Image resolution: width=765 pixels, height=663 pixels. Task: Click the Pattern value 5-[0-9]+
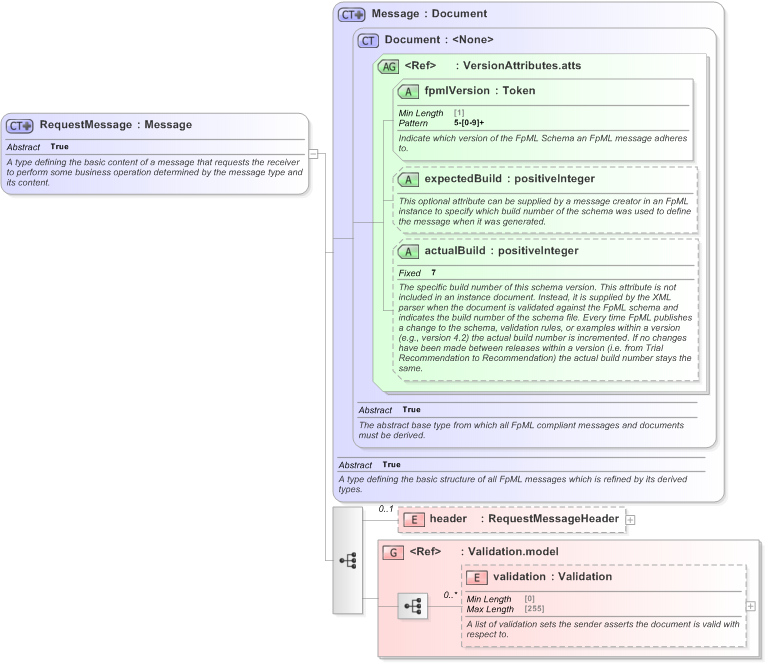[x=469, y=123]
